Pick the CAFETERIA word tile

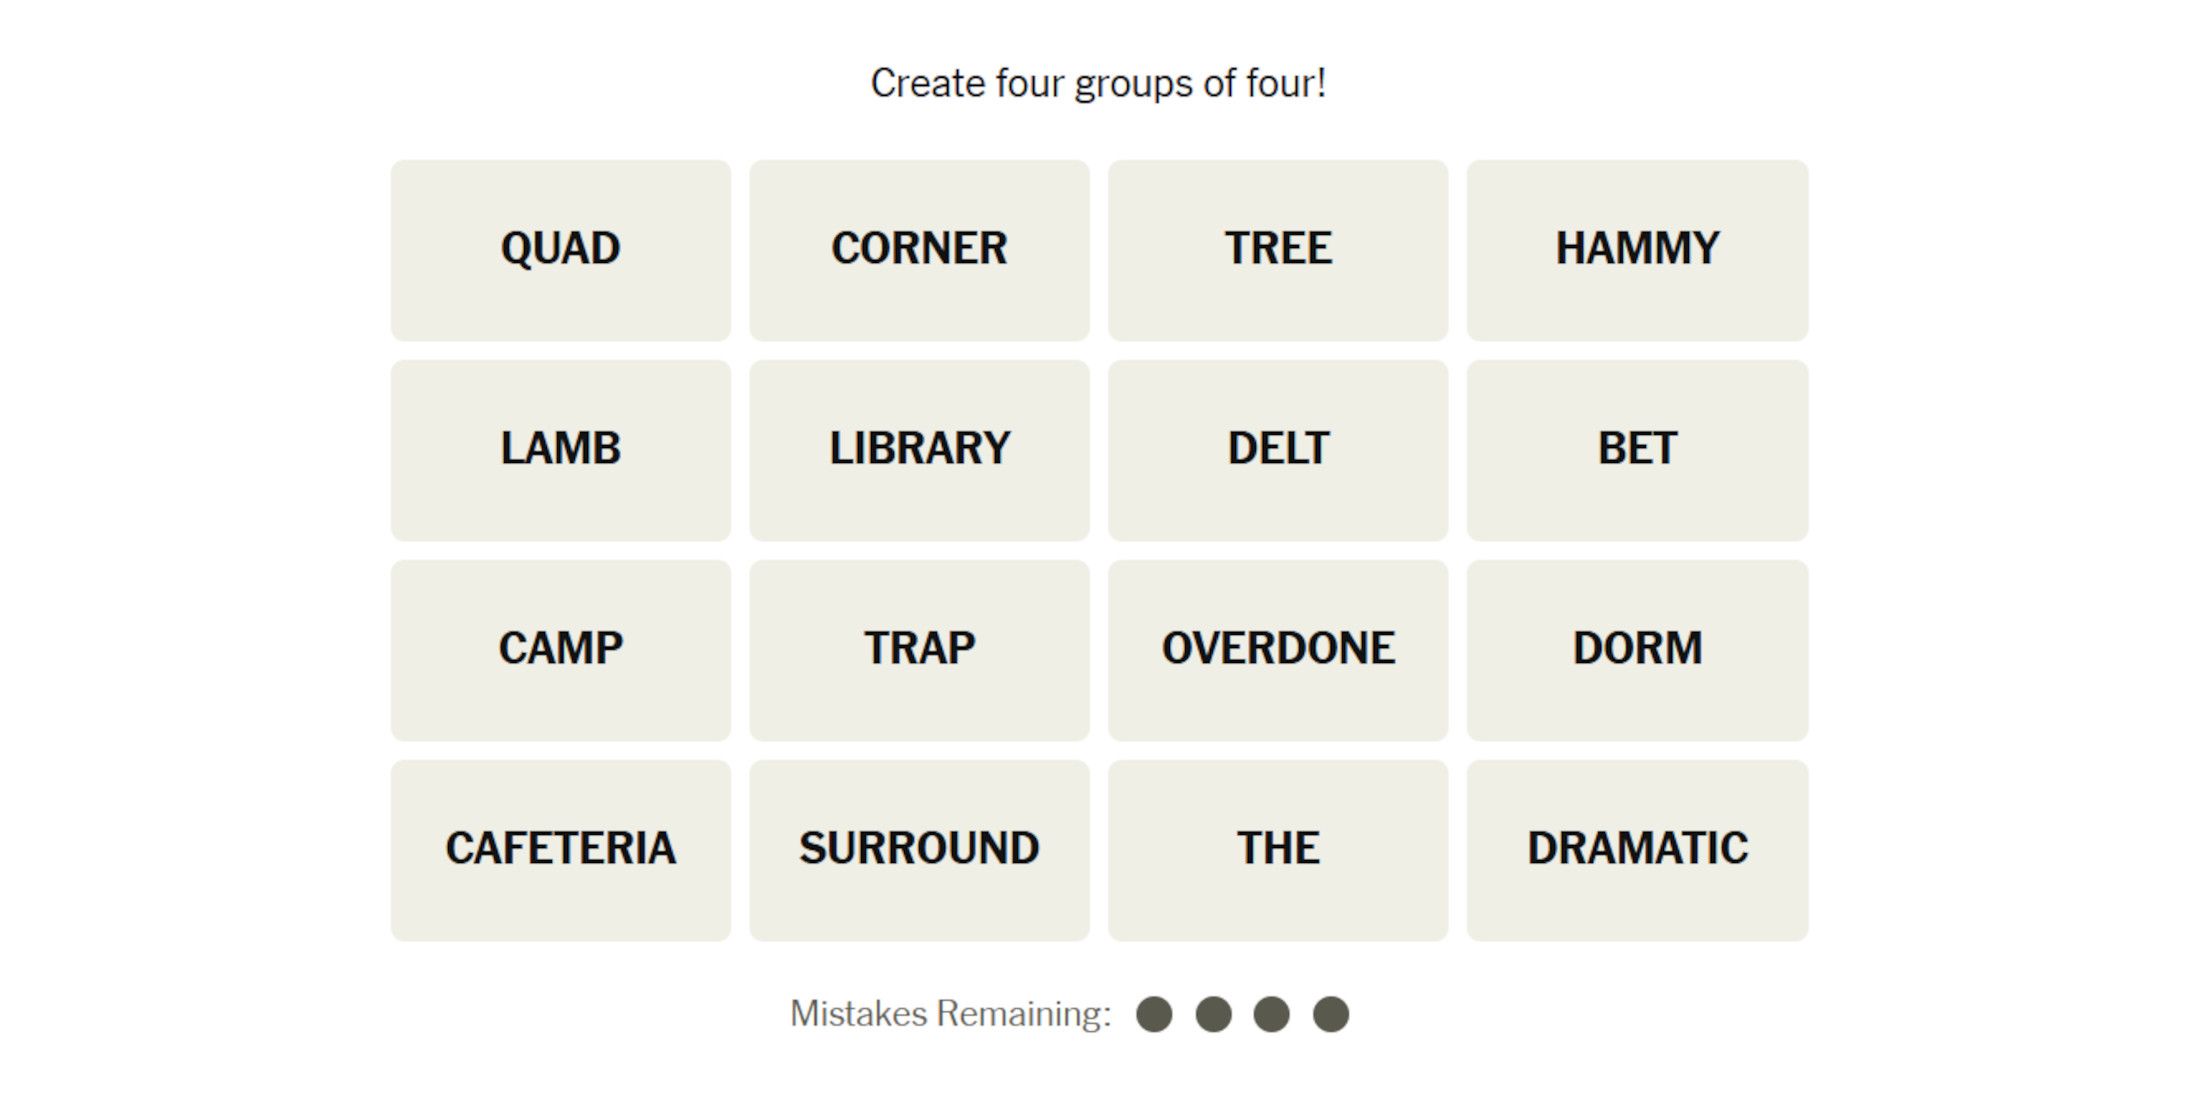[560, 850]
